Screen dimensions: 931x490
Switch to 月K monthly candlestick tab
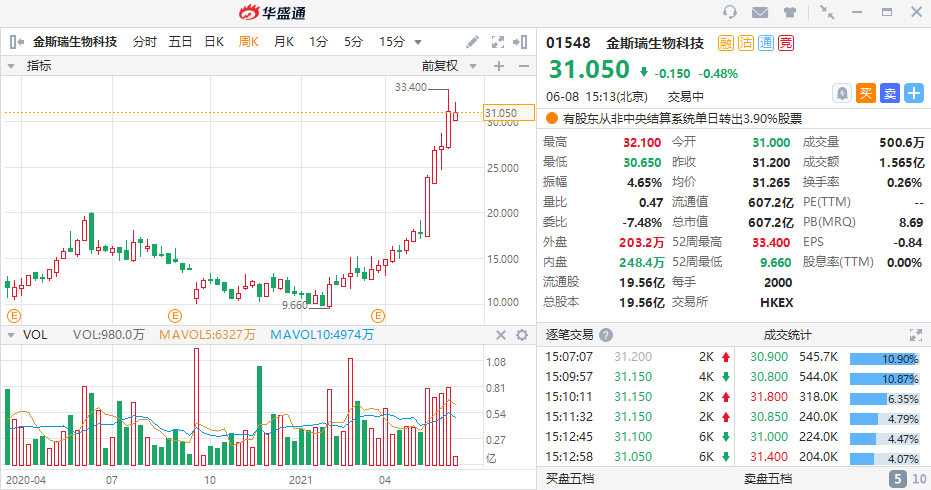[x=284, y=42]
